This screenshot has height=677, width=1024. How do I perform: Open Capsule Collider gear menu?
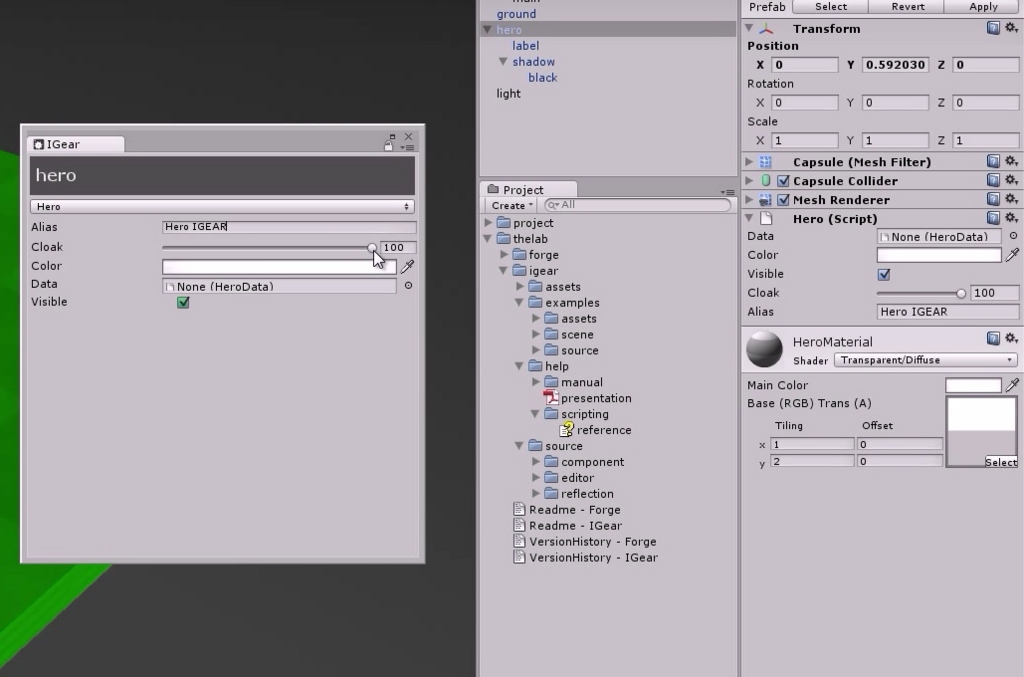pyautogui.click(x=1011, y=180)
